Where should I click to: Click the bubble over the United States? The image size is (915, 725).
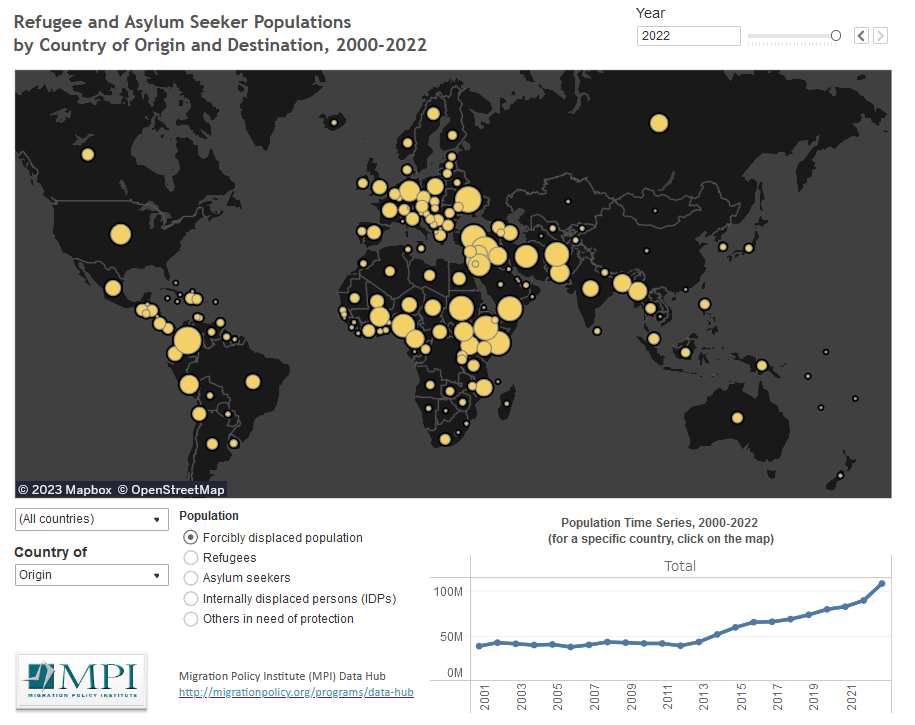tap(119, 234)
